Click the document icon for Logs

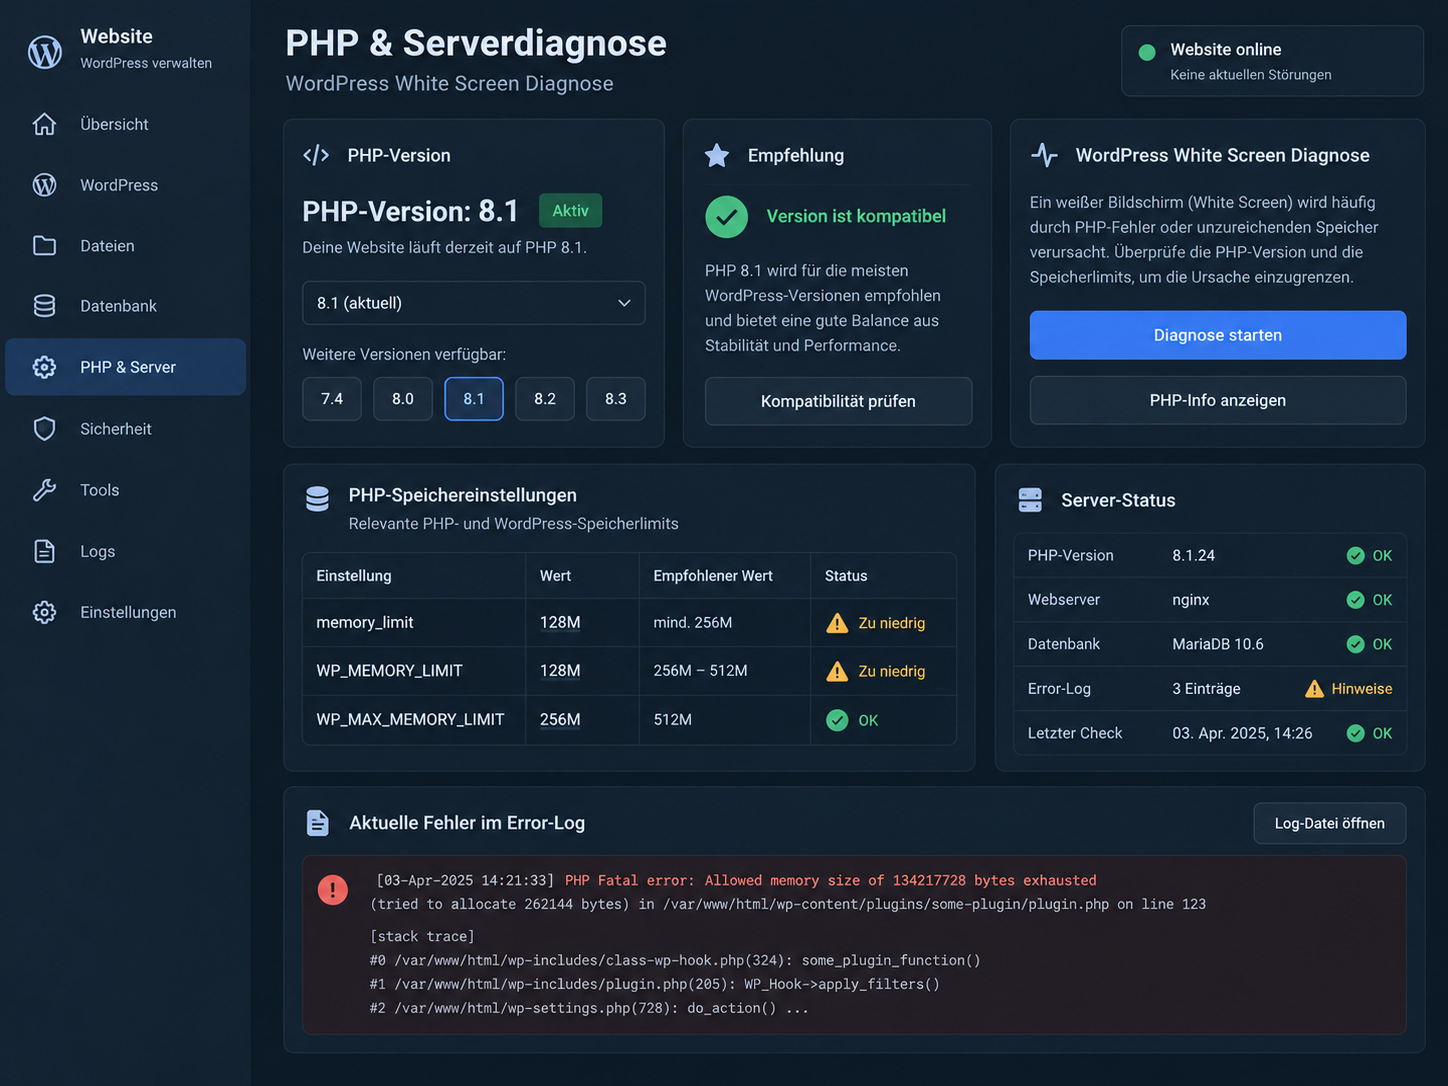44,551
